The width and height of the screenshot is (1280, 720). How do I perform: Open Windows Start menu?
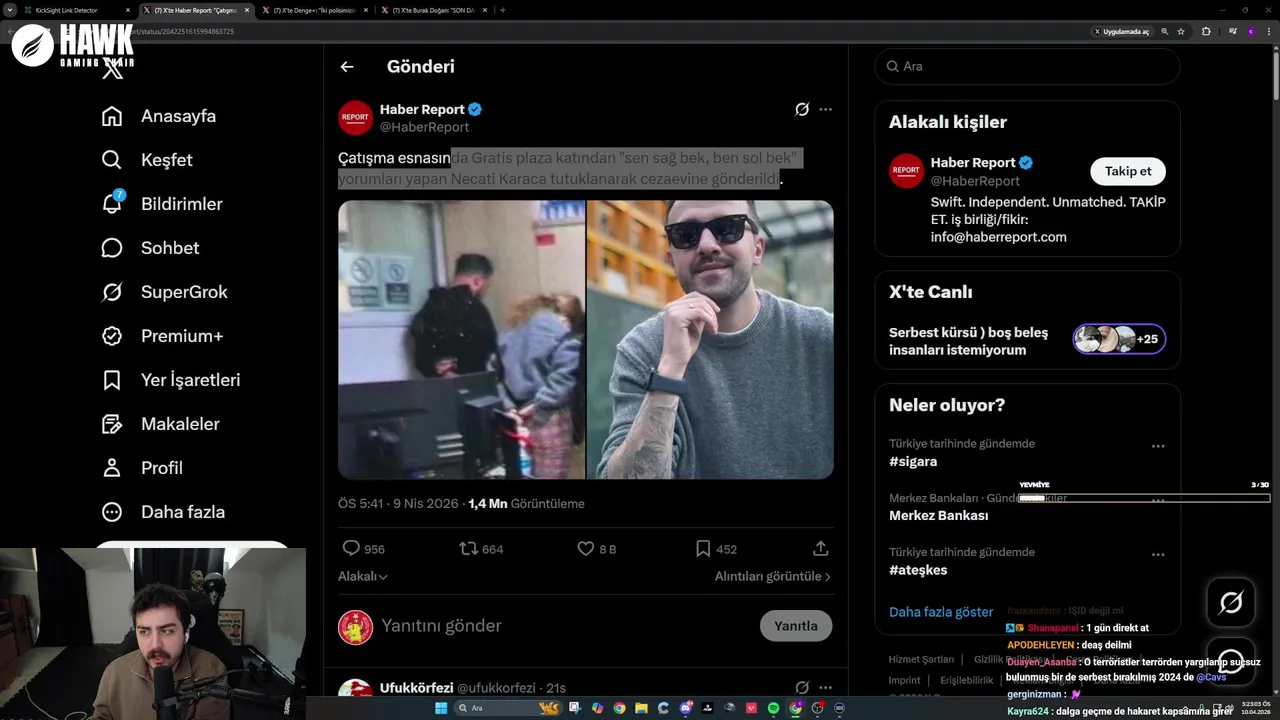coord(441,708)
